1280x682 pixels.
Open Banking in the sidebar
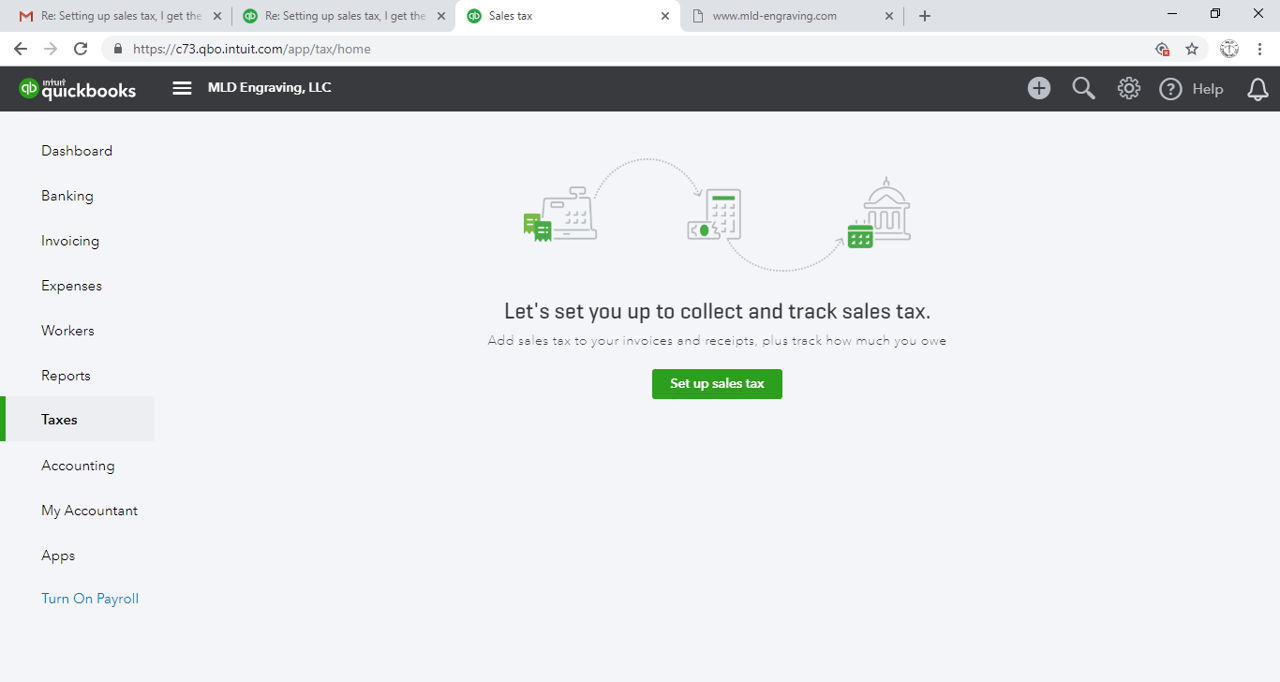pyautogui.click(x=67, y=196)
